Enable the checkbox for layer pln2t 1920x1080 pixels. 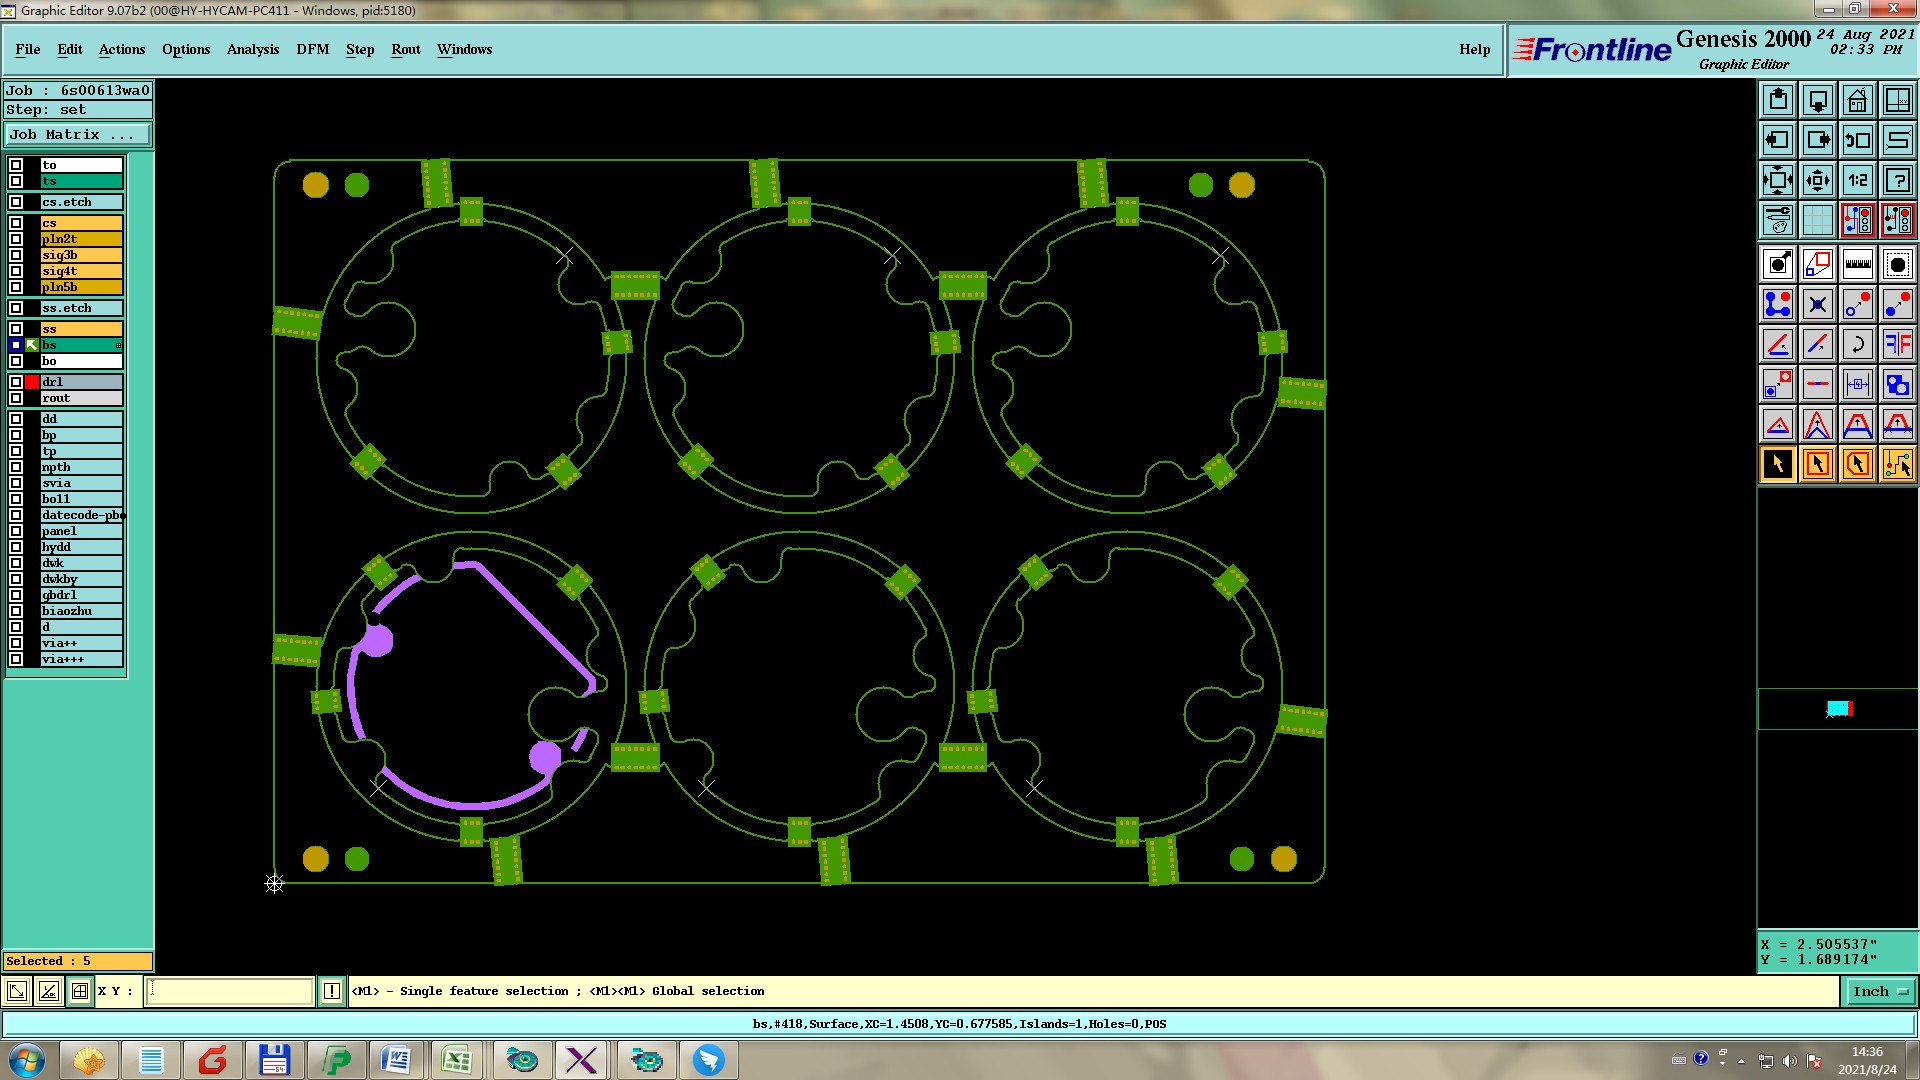coord(16,239)
